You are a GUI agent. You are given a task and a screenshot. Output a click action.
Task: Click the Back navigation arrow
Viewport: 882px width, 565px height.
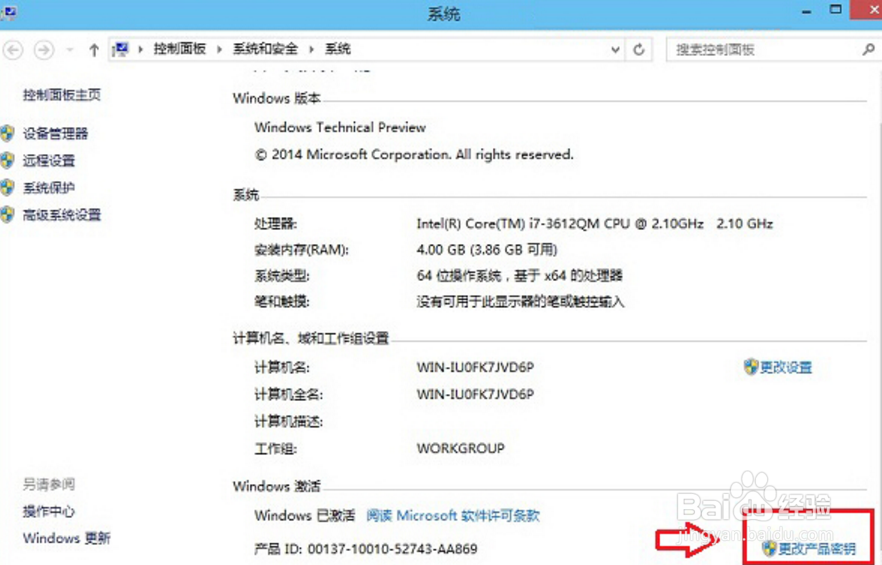pyautogui.click(x=14, y=50)
